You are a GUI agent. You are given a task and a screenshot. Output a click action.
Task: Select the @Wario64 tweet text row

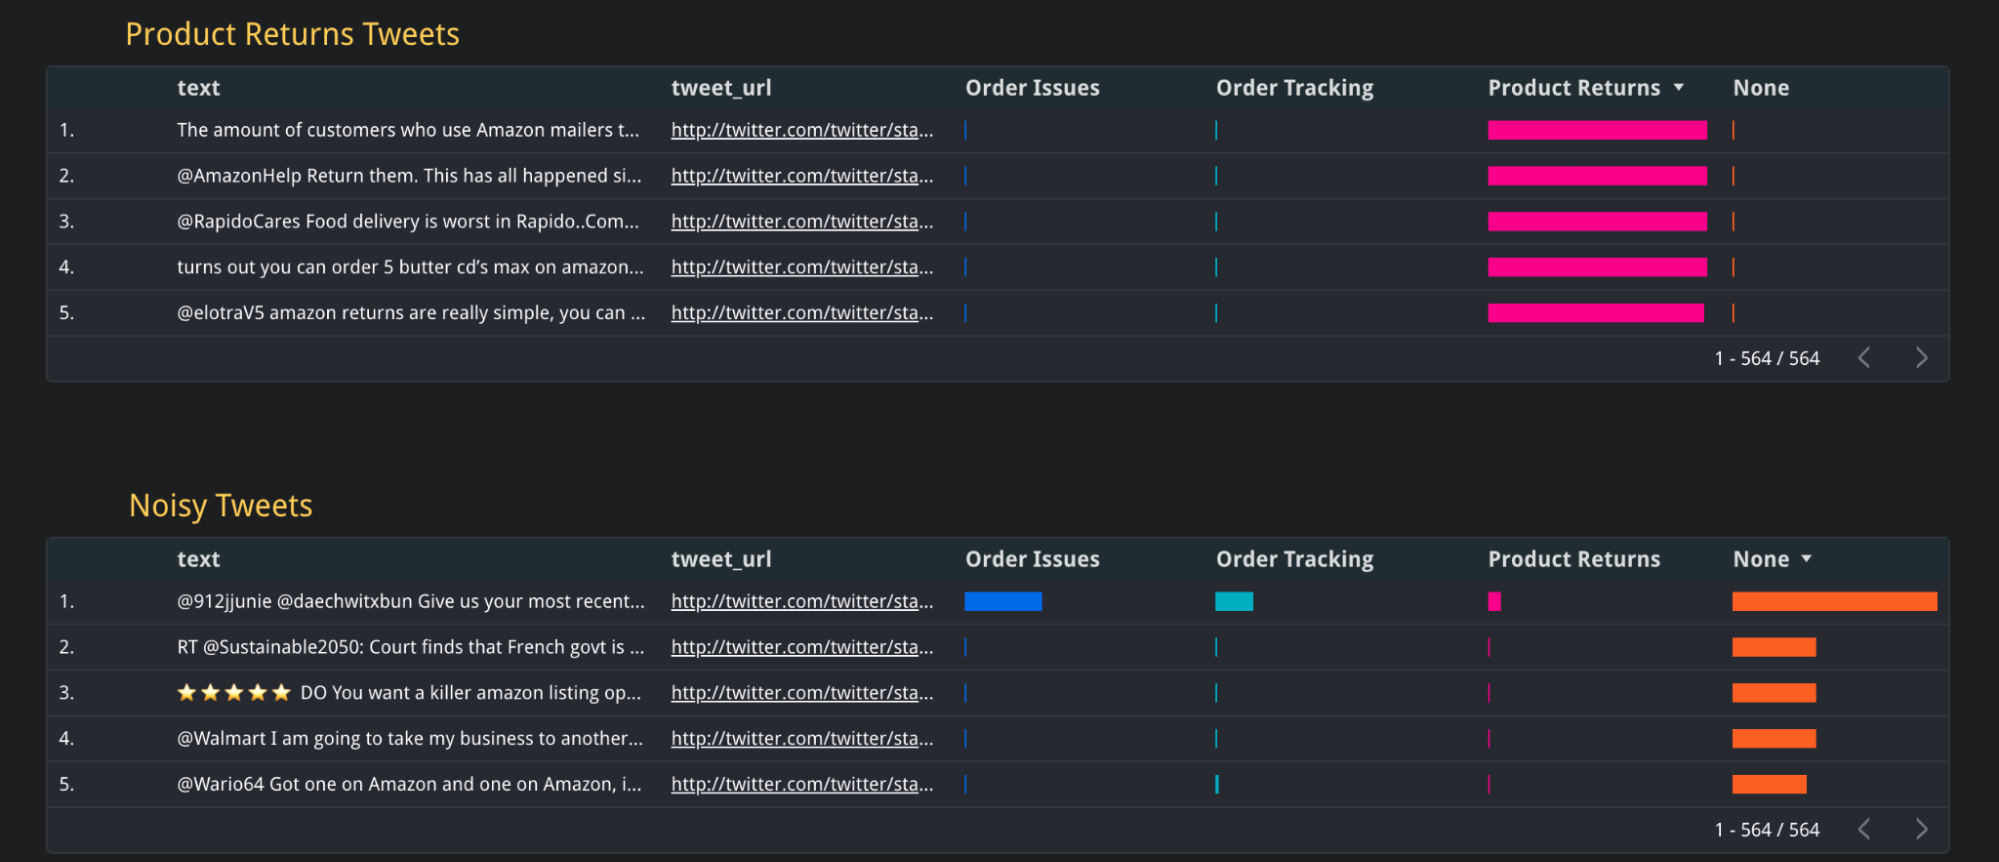[409, 784]
